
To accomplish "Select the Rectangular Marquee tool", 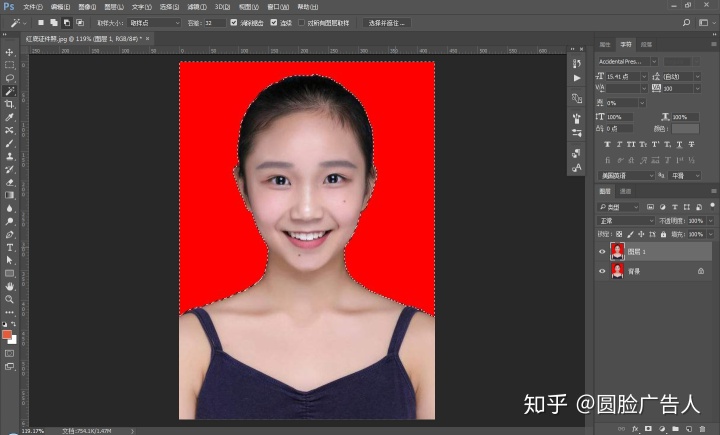I will 9,65.
